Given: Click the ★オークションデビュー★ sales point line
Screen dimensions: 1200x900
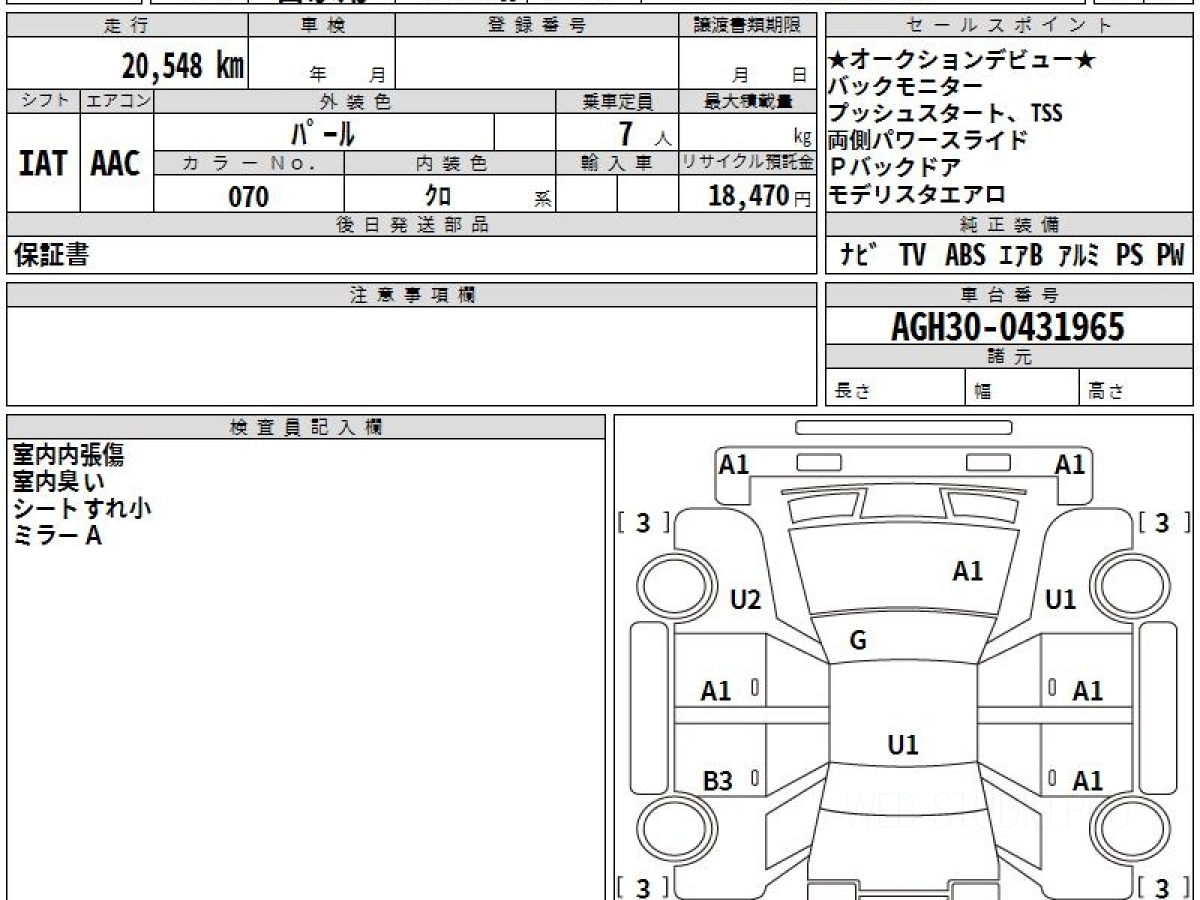Looking at the screenshot, I should 962,61.
